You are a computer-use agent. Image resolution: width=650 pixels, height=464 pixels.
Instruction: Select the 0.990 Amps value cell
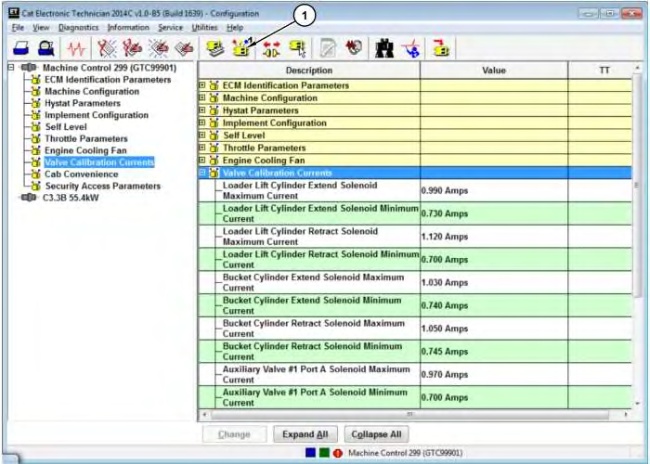point(494,191)
